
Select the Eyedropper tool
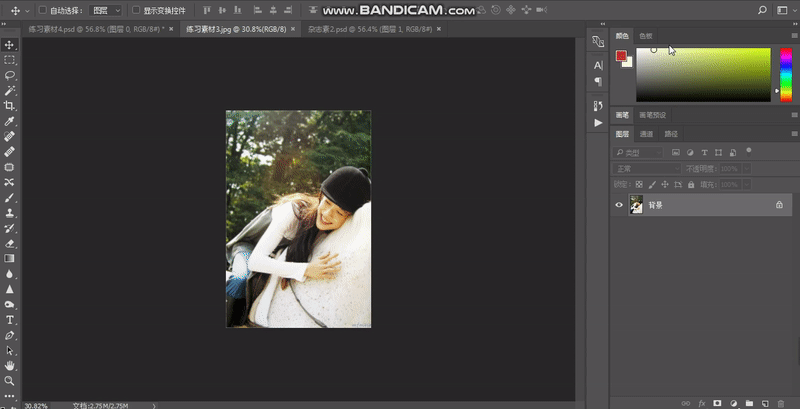(10, 121)
